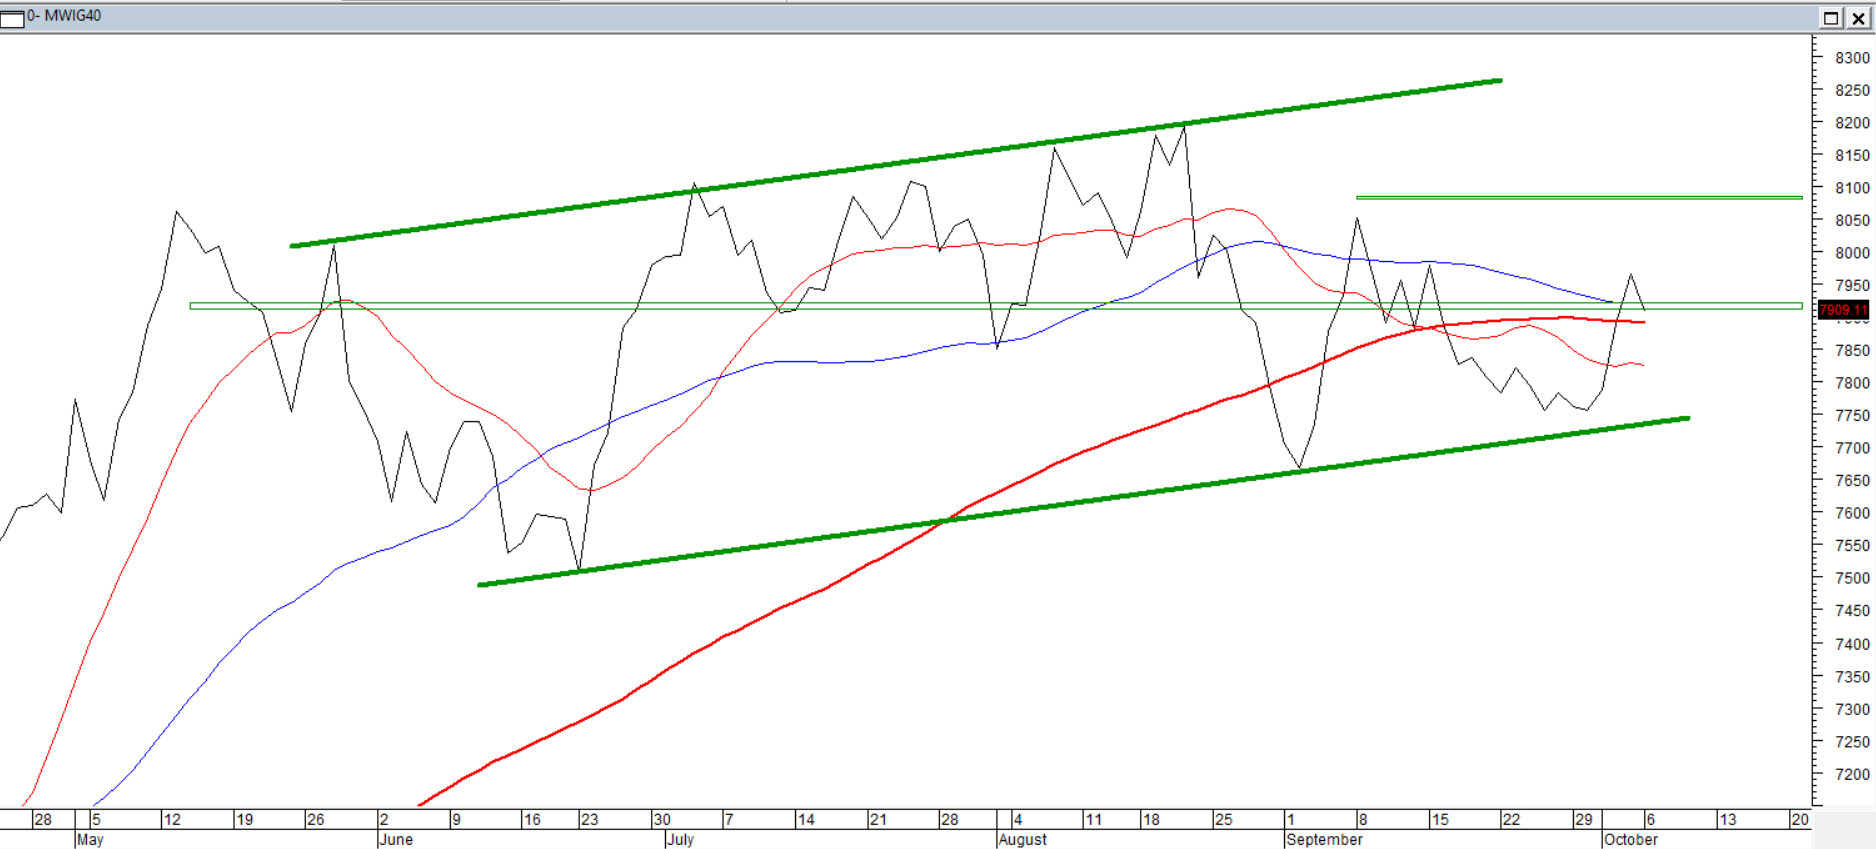The height and width of the screenshot is (849, 1876).
Task: Click the 8300 price axis label
Action: click(x=1851, y=58)
